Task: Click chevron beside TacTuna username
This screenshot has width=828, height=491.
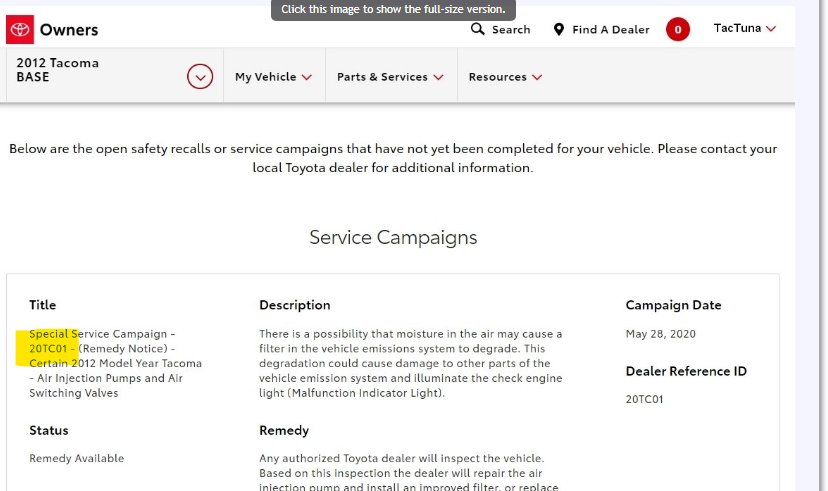Action: click(x=771, y=29)
